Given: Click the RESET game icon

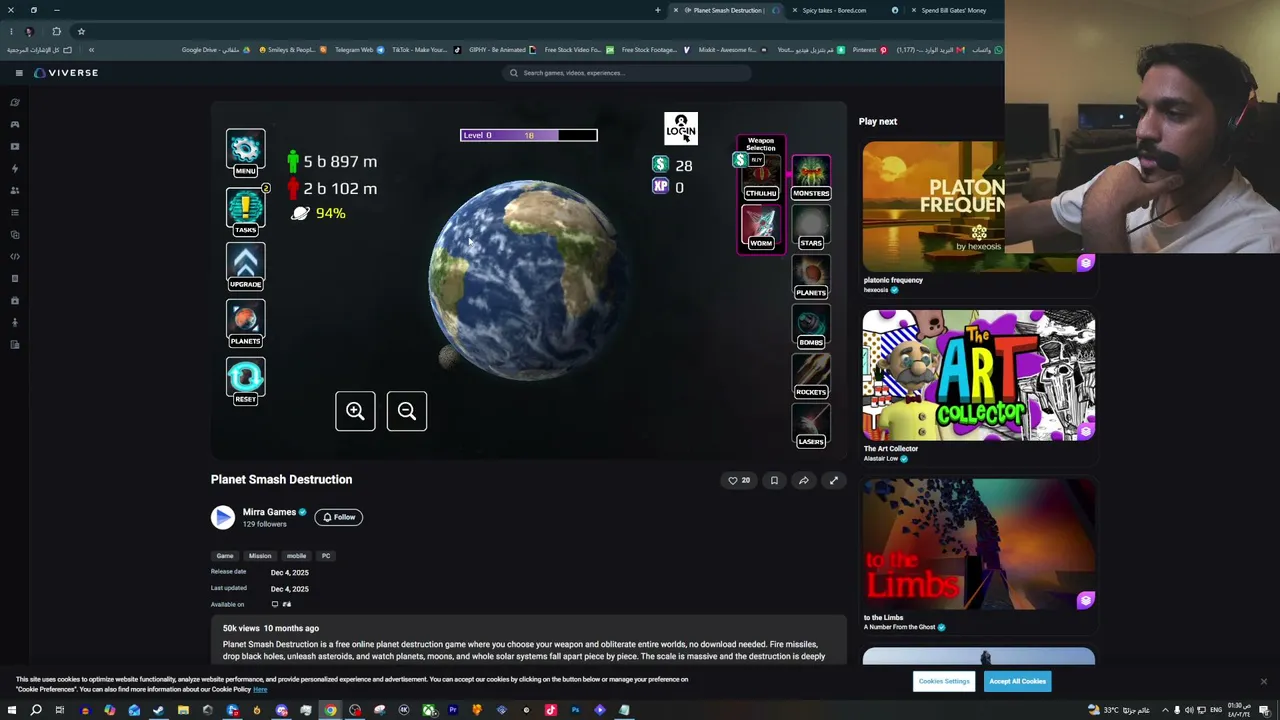Looking at the screenshot, I should [x=245, y=381].
